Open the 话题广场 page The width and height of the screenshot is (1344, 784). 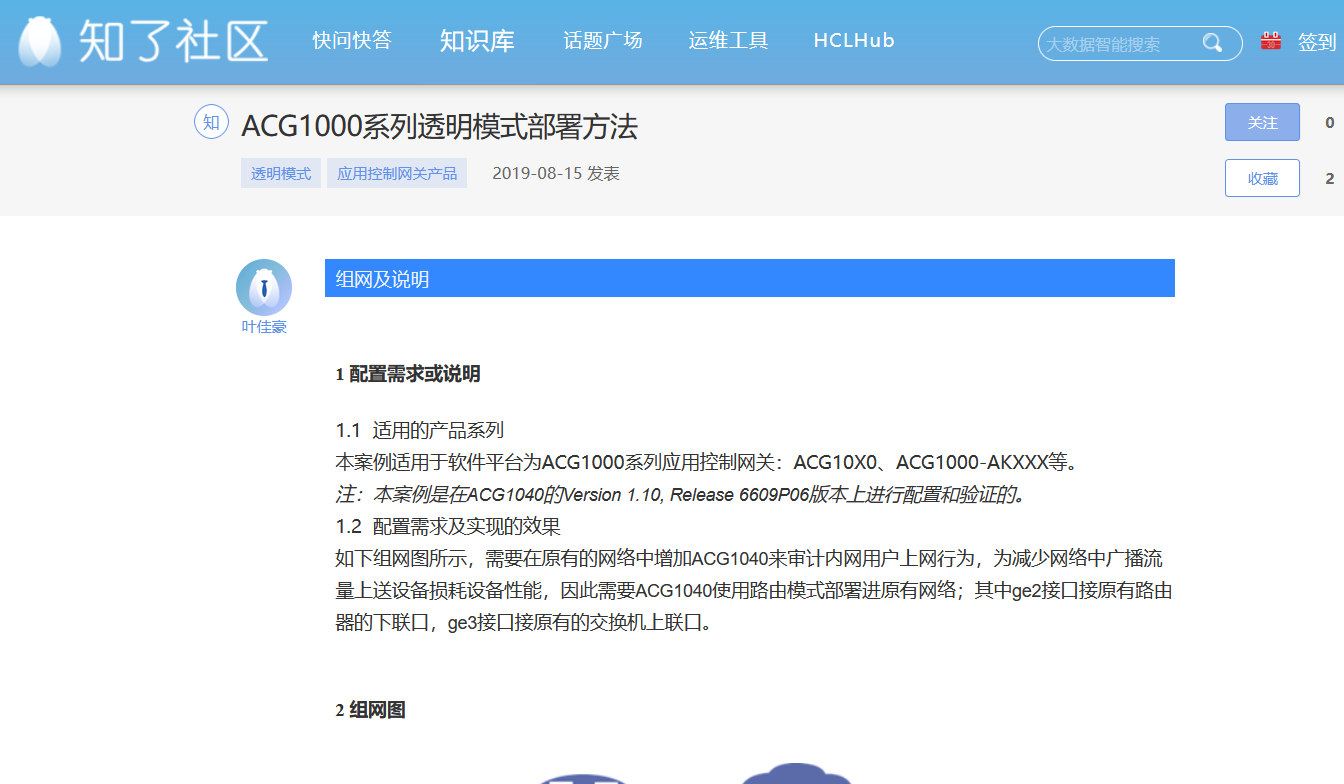coord(603,41)
